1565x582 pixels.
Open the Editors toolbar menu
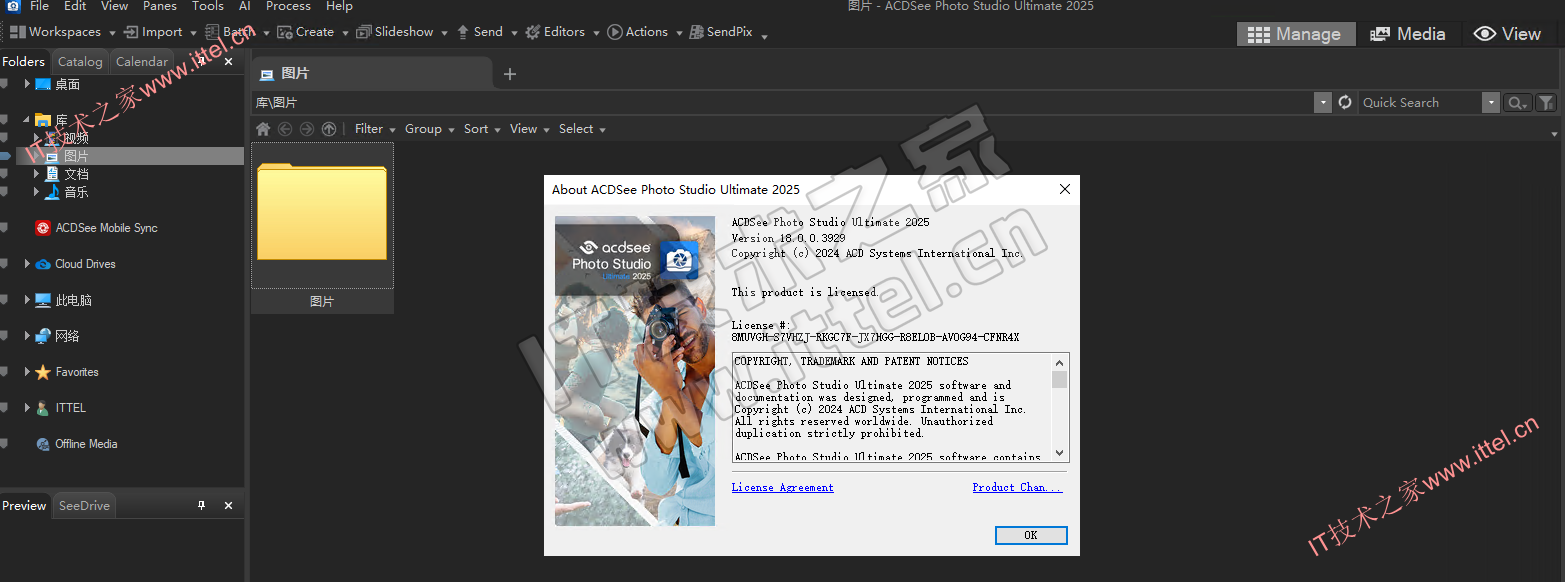pyautogui.click(x=562, y=32)
